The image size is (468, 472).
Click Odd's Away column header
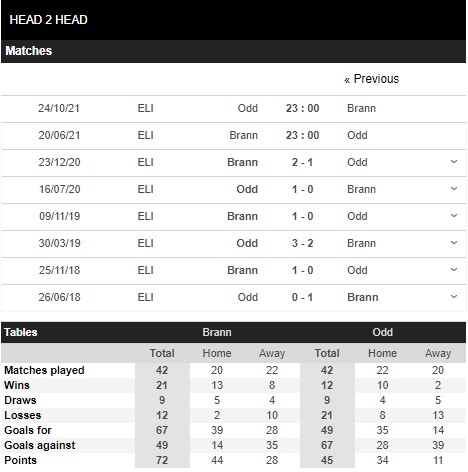(438, 353)
